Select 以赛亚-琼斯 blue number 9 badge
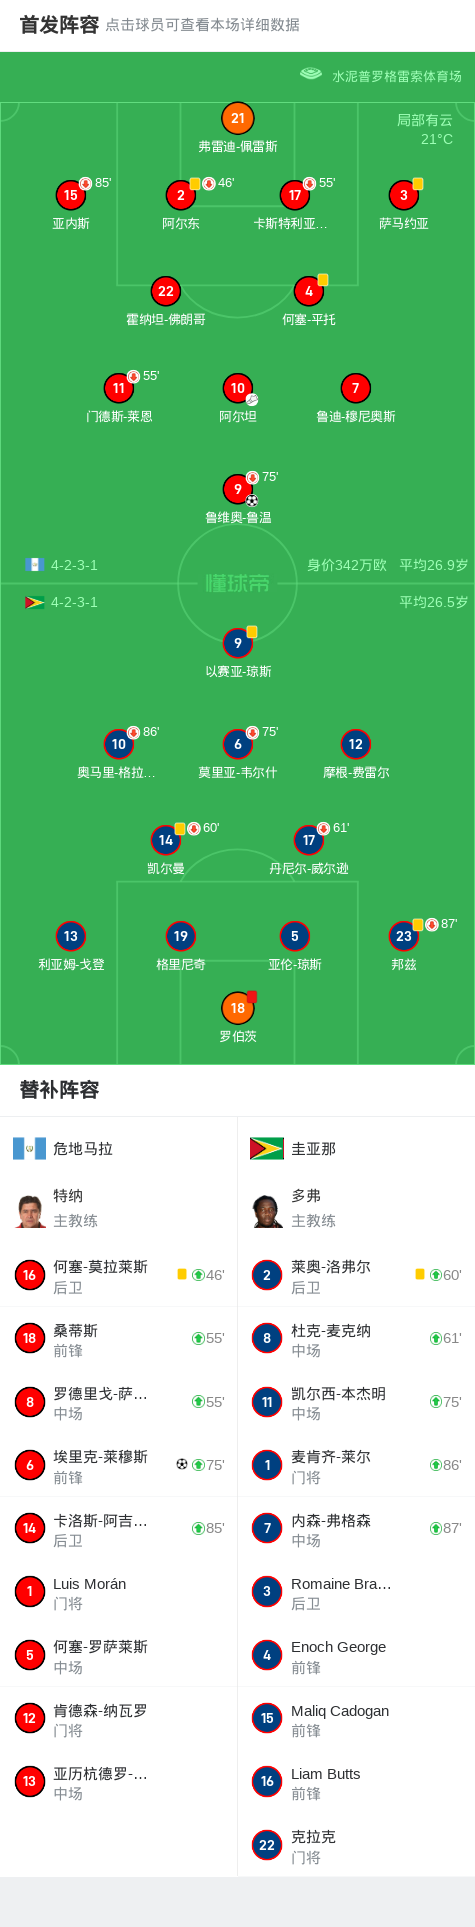475x1927 pixels. coord(238,643)
